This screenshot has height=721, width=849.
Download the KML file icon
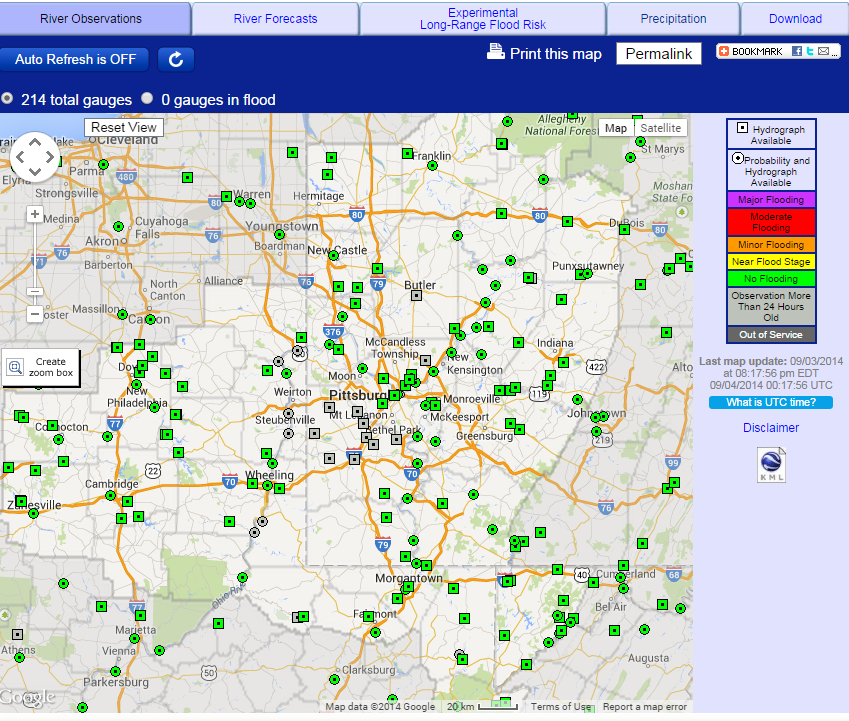pos(771,464)
